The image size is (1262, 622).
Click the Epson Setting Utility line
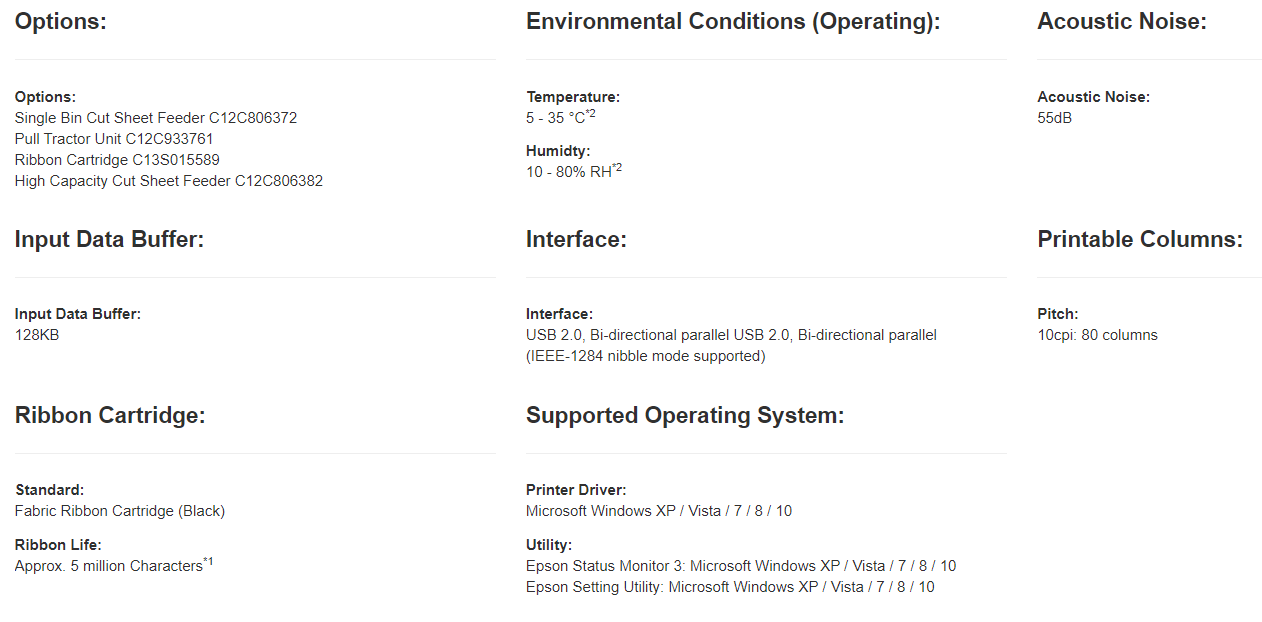730,587
